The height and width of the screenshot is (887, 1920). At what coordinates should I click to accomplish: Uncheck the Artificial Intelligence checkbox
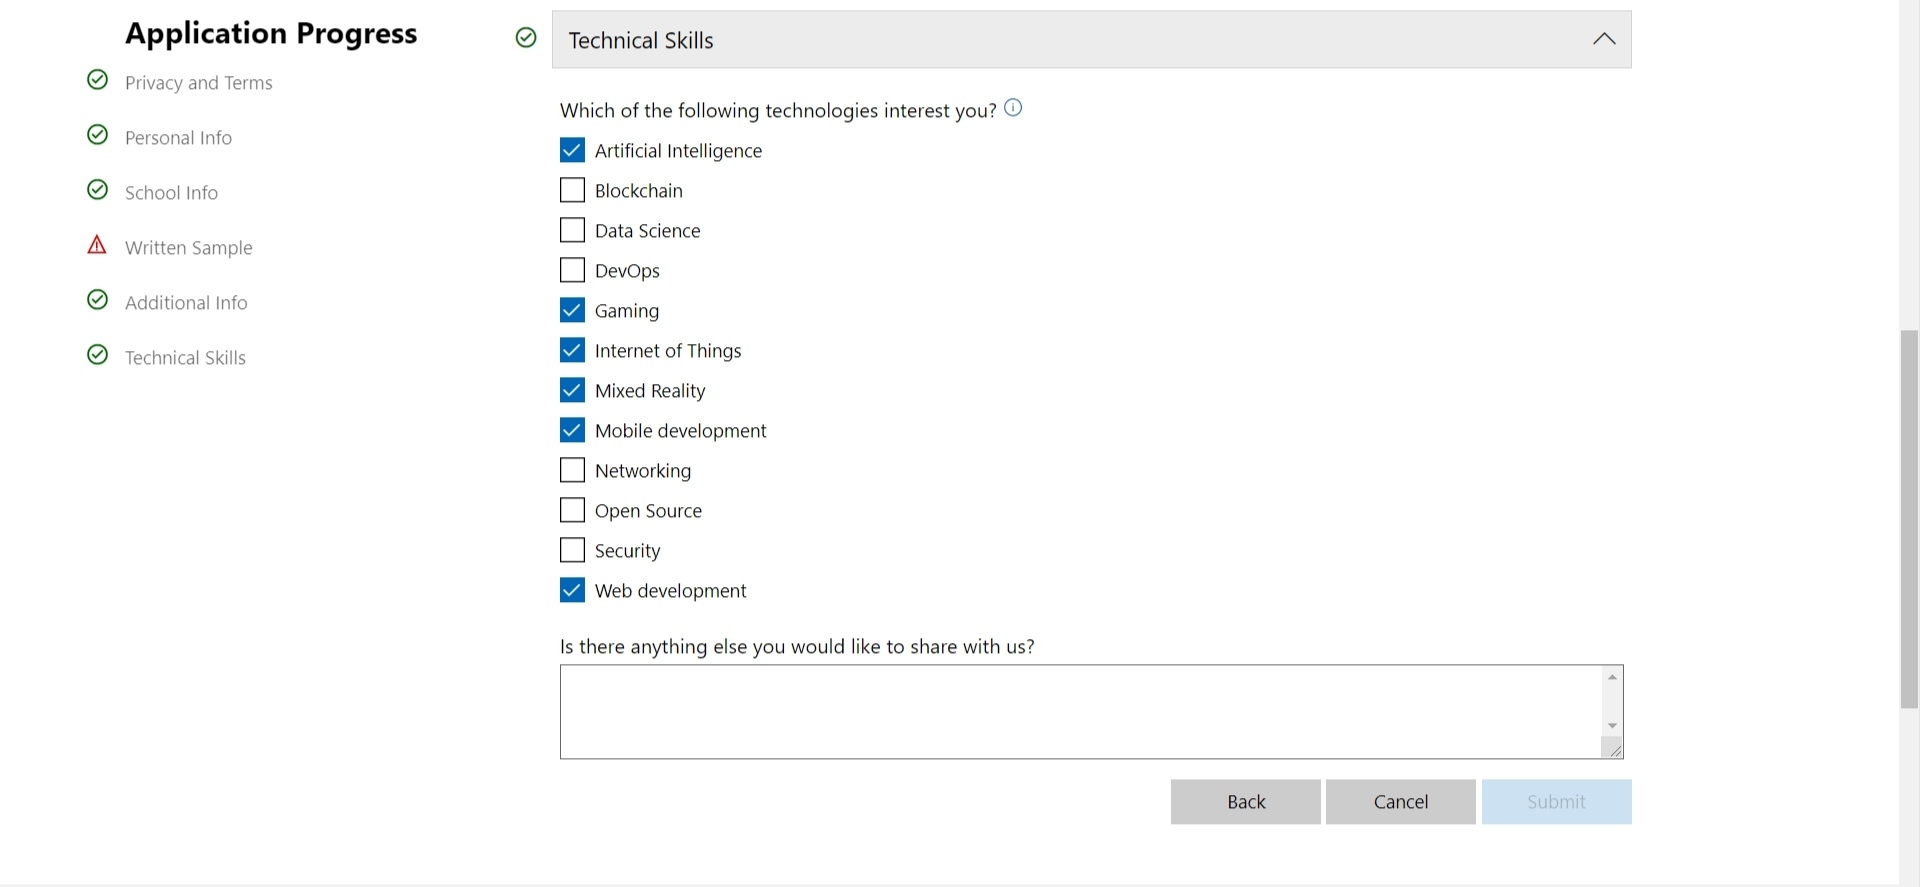pos(572,150)
